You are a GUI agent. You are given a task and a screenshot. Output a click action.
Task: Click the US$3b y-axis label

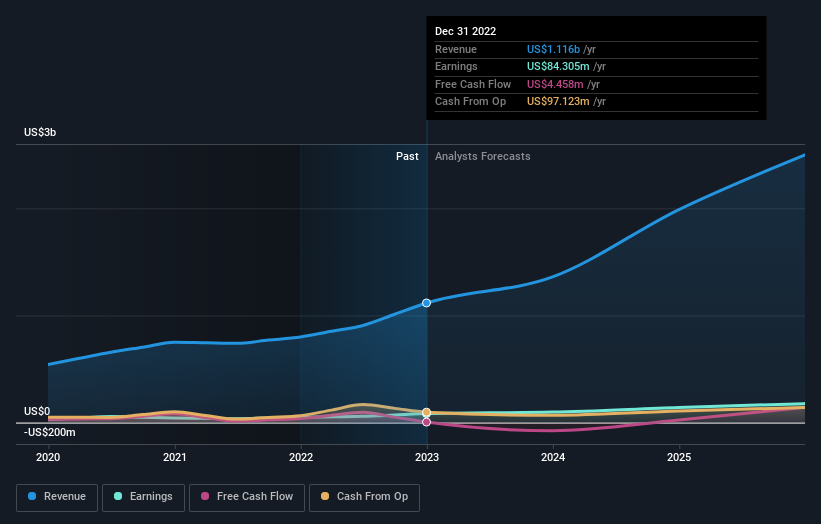[x=40, y=132]
